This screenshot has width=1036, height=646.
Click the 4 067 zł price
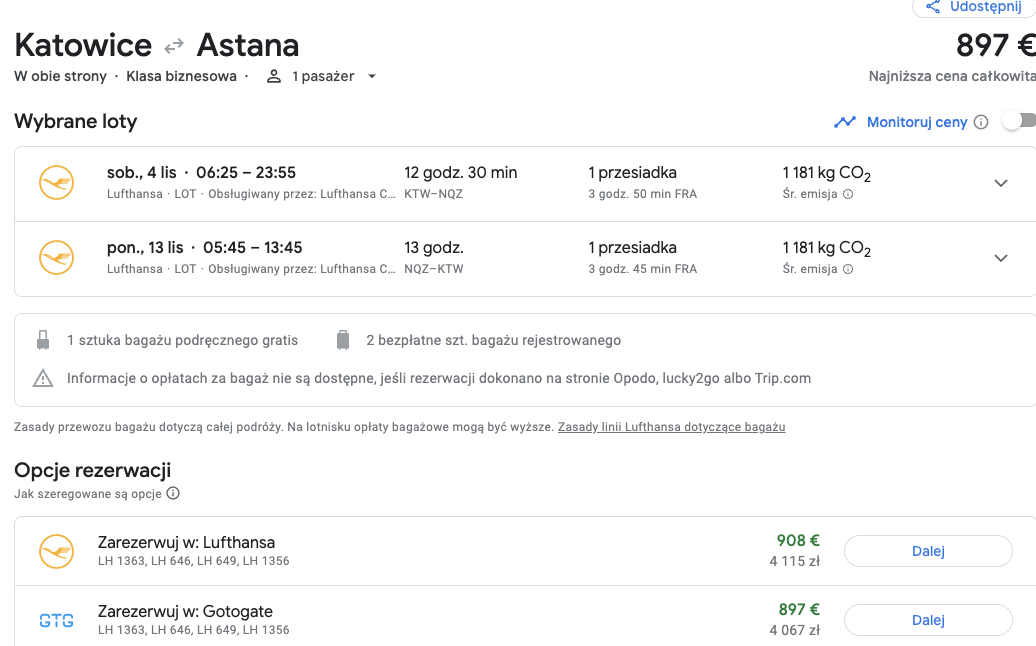(794, 630)
